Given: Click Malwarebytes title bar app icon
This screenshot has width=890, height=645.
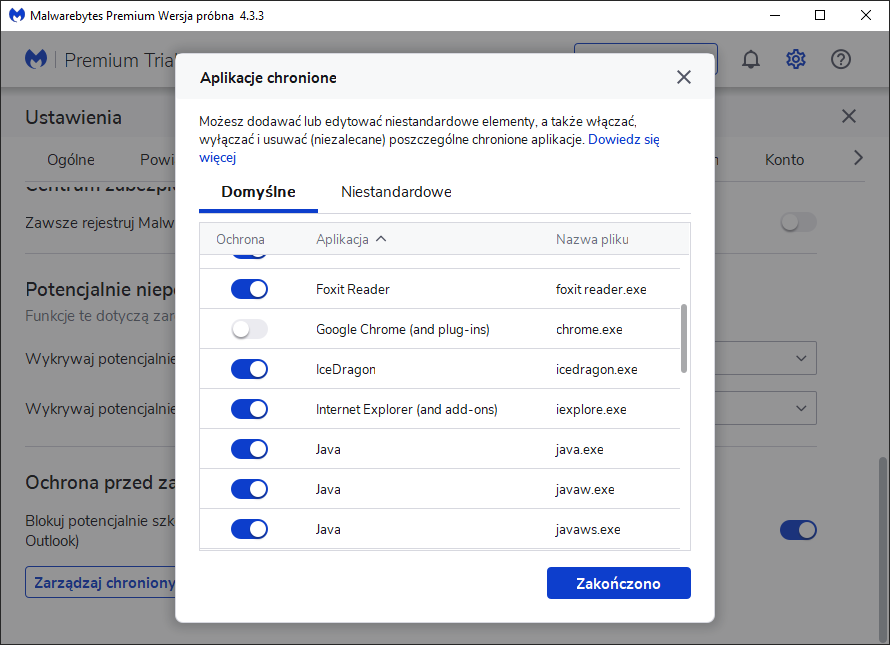Looking at the screenshot, I should point(17,15).
